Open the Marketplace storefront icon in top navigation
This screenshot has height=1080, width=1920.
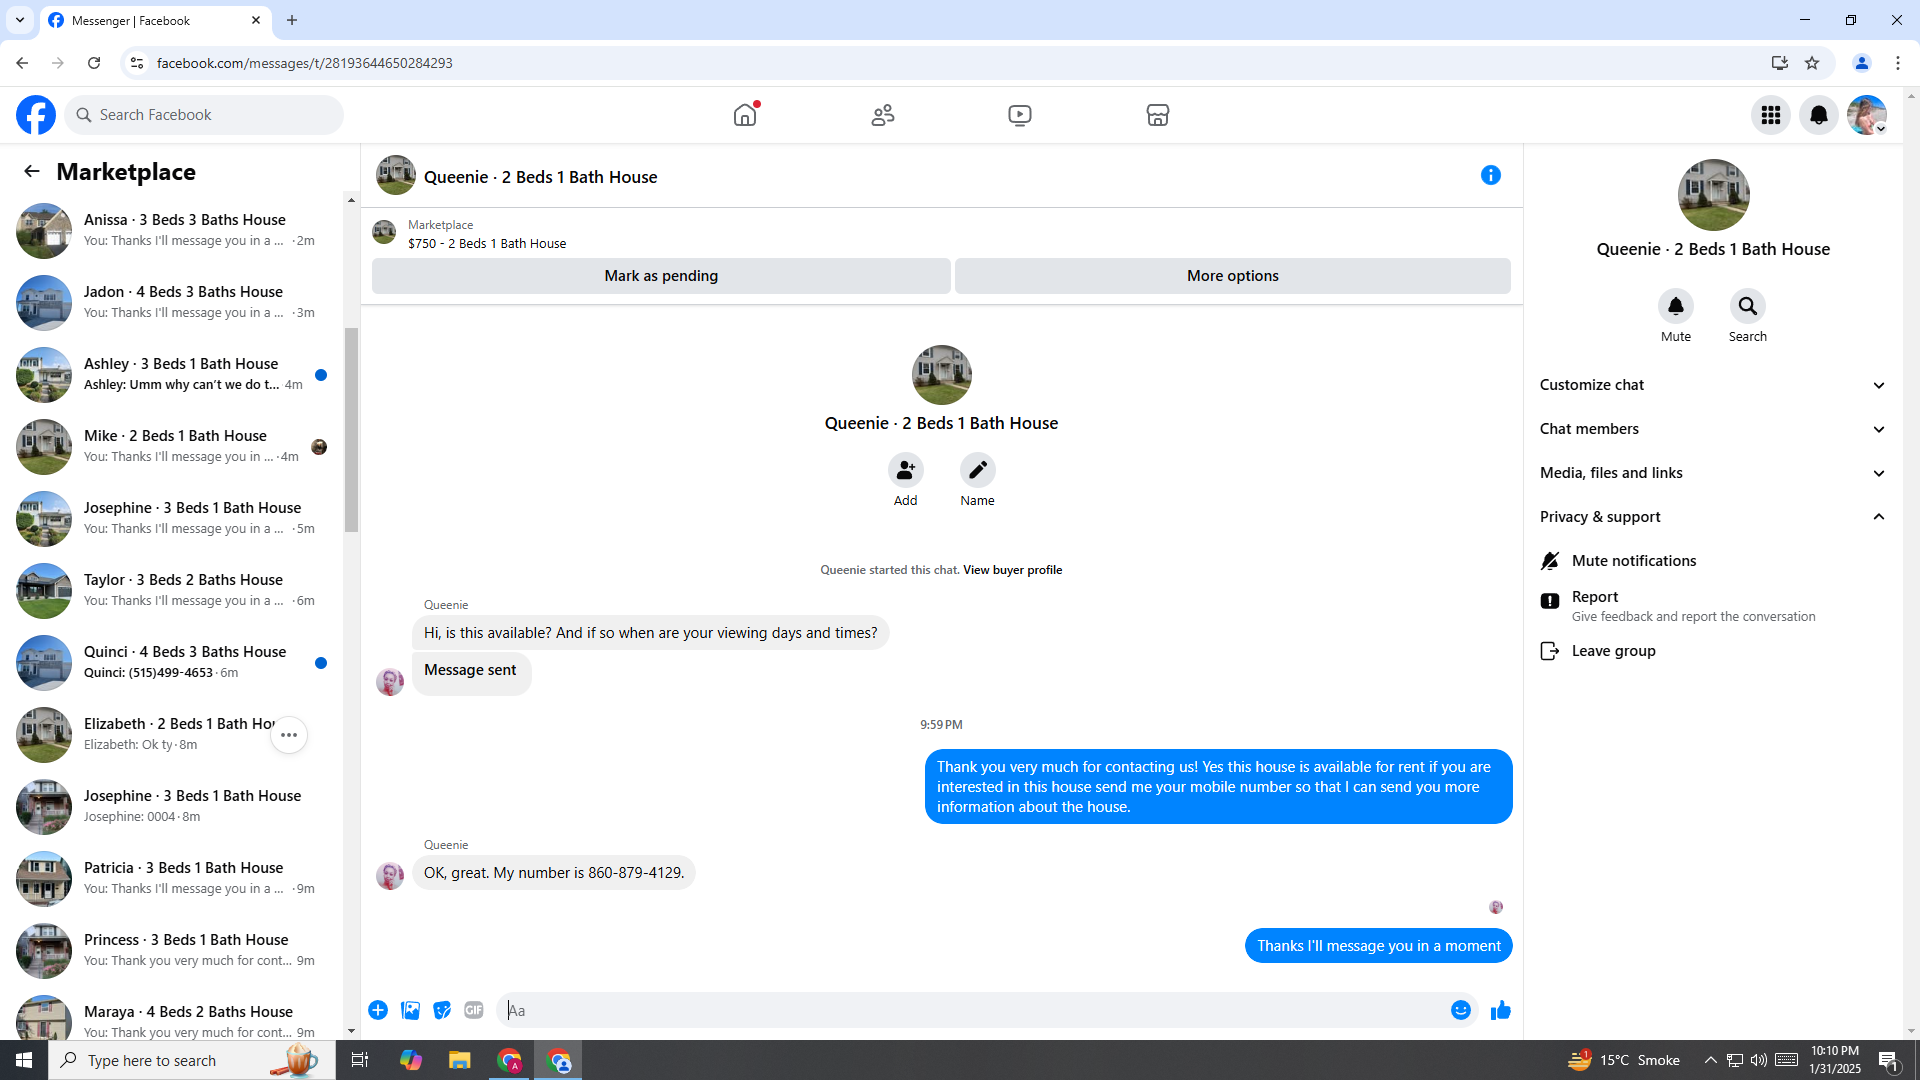click(1158, 115)
